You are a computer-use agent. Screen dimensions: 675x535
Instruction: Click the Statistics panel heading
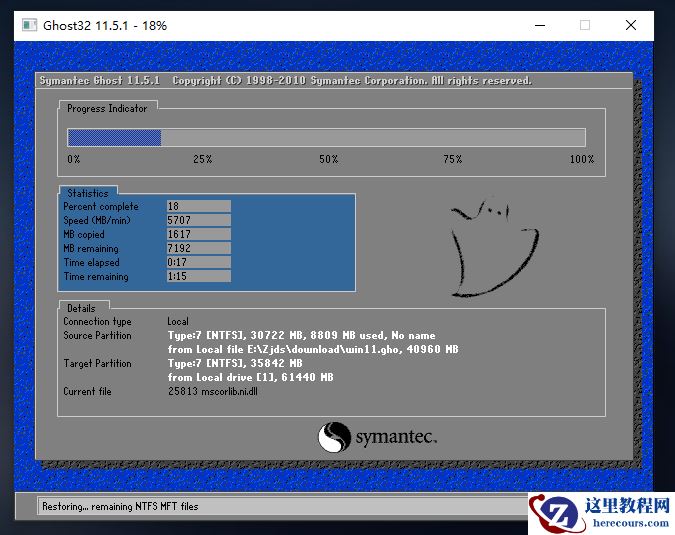(88, 193)
